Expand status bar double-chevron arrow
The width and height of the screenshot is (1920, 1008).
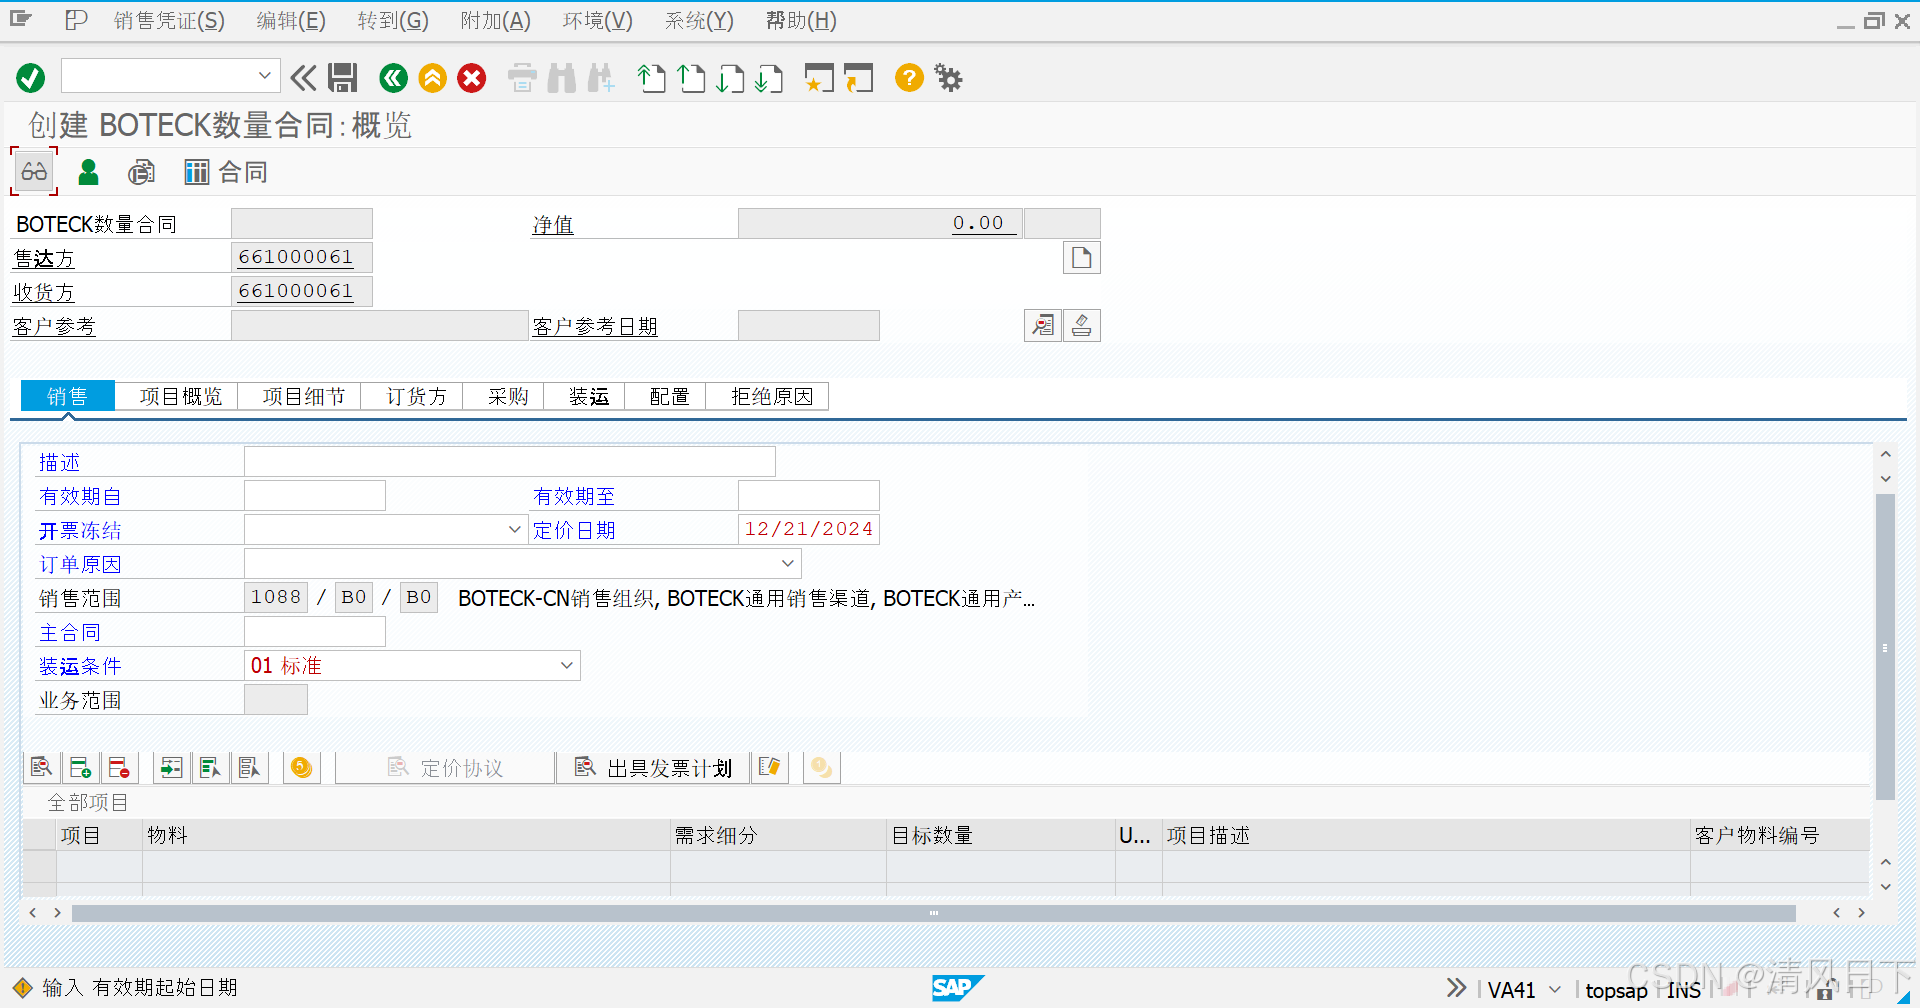(x=1456, y=988)
